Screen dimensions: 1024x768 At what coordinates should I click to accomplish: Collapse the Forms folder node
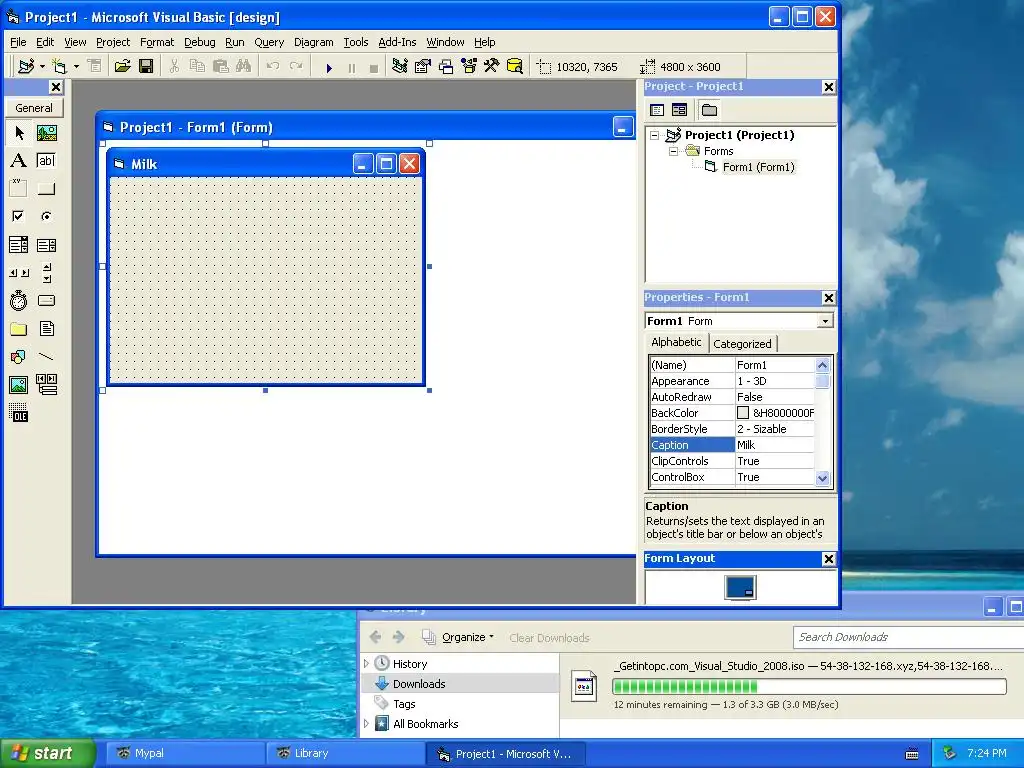(673, 152)
